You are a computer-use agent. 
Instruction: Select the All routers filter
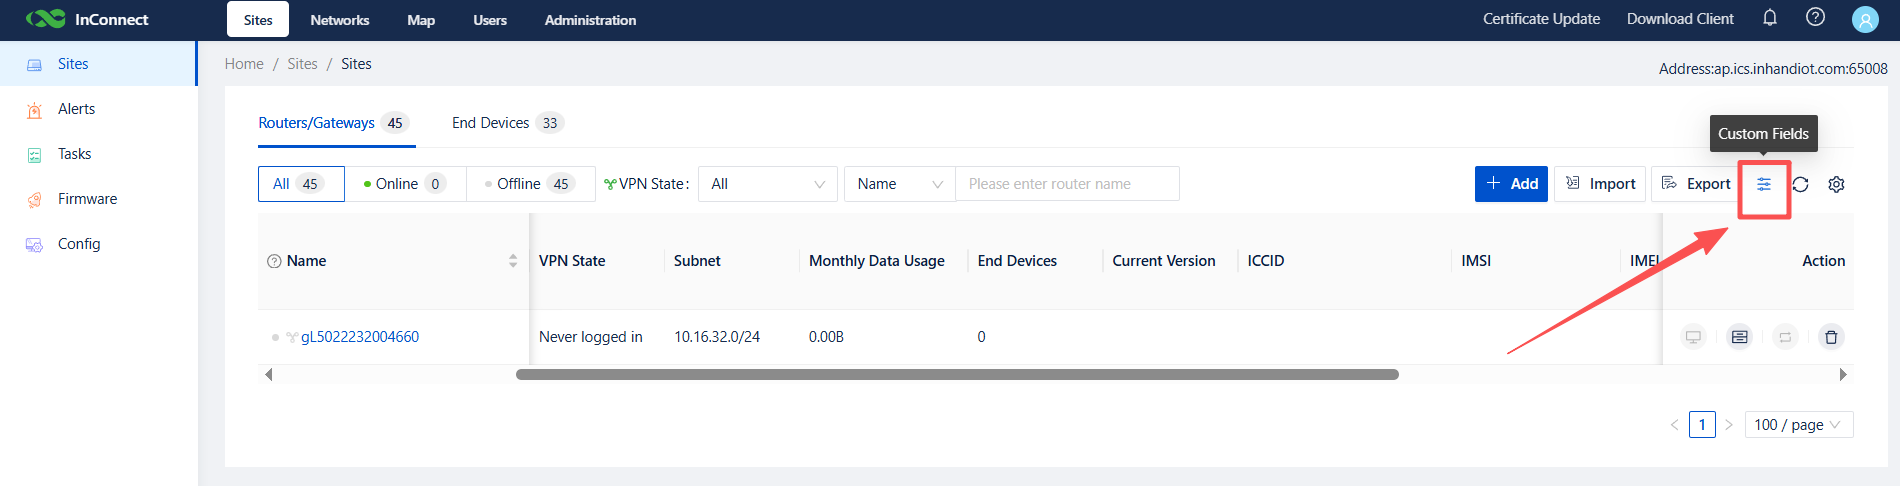[301, 184]
